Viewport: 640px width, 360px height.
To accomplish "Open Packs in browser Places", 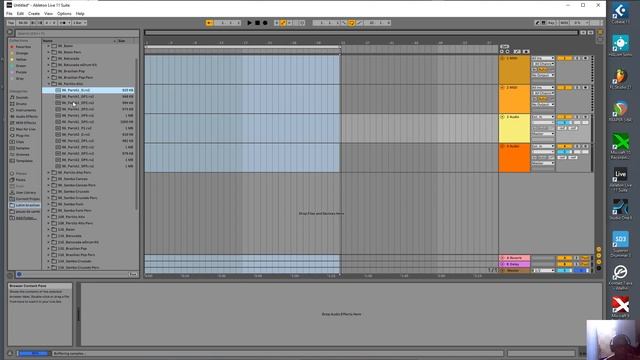I will (20, 180).
